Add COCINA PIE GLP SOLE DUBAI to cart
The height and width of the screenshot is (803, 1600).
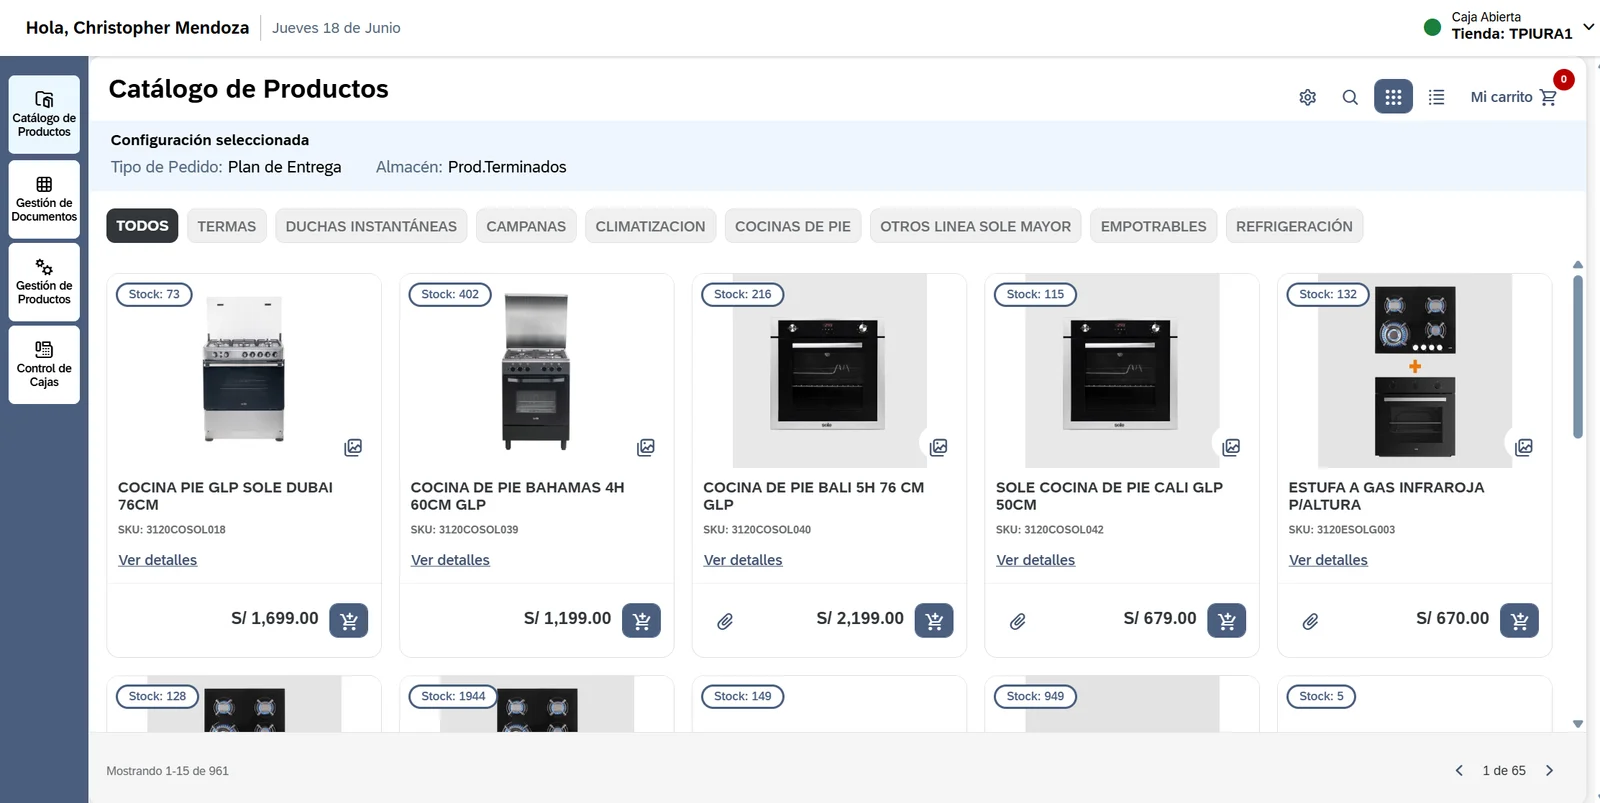(x=349, y=621)
